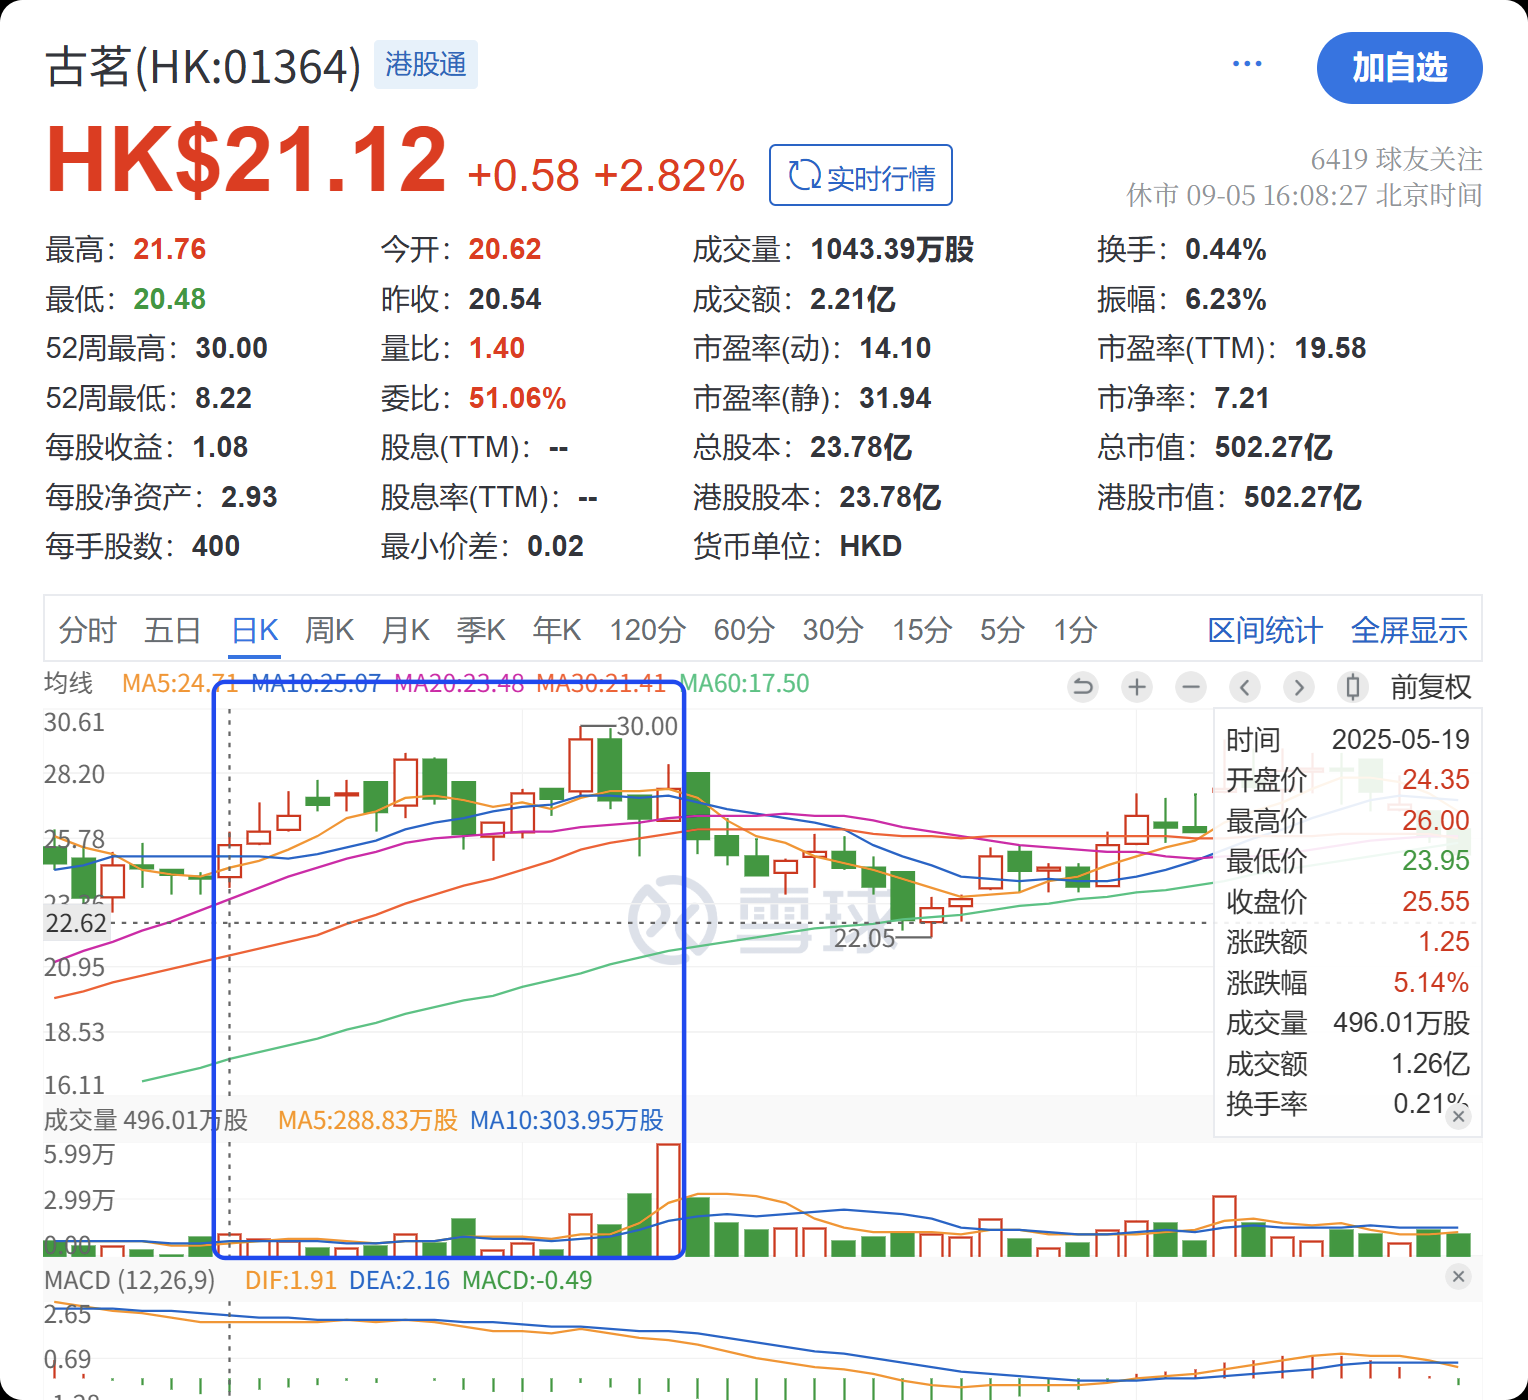The width and height of the screenshot is (1528, 1400).
Task: Pan chart left with left chevron
Action: pyautogui.click(x=1244, y=687)
